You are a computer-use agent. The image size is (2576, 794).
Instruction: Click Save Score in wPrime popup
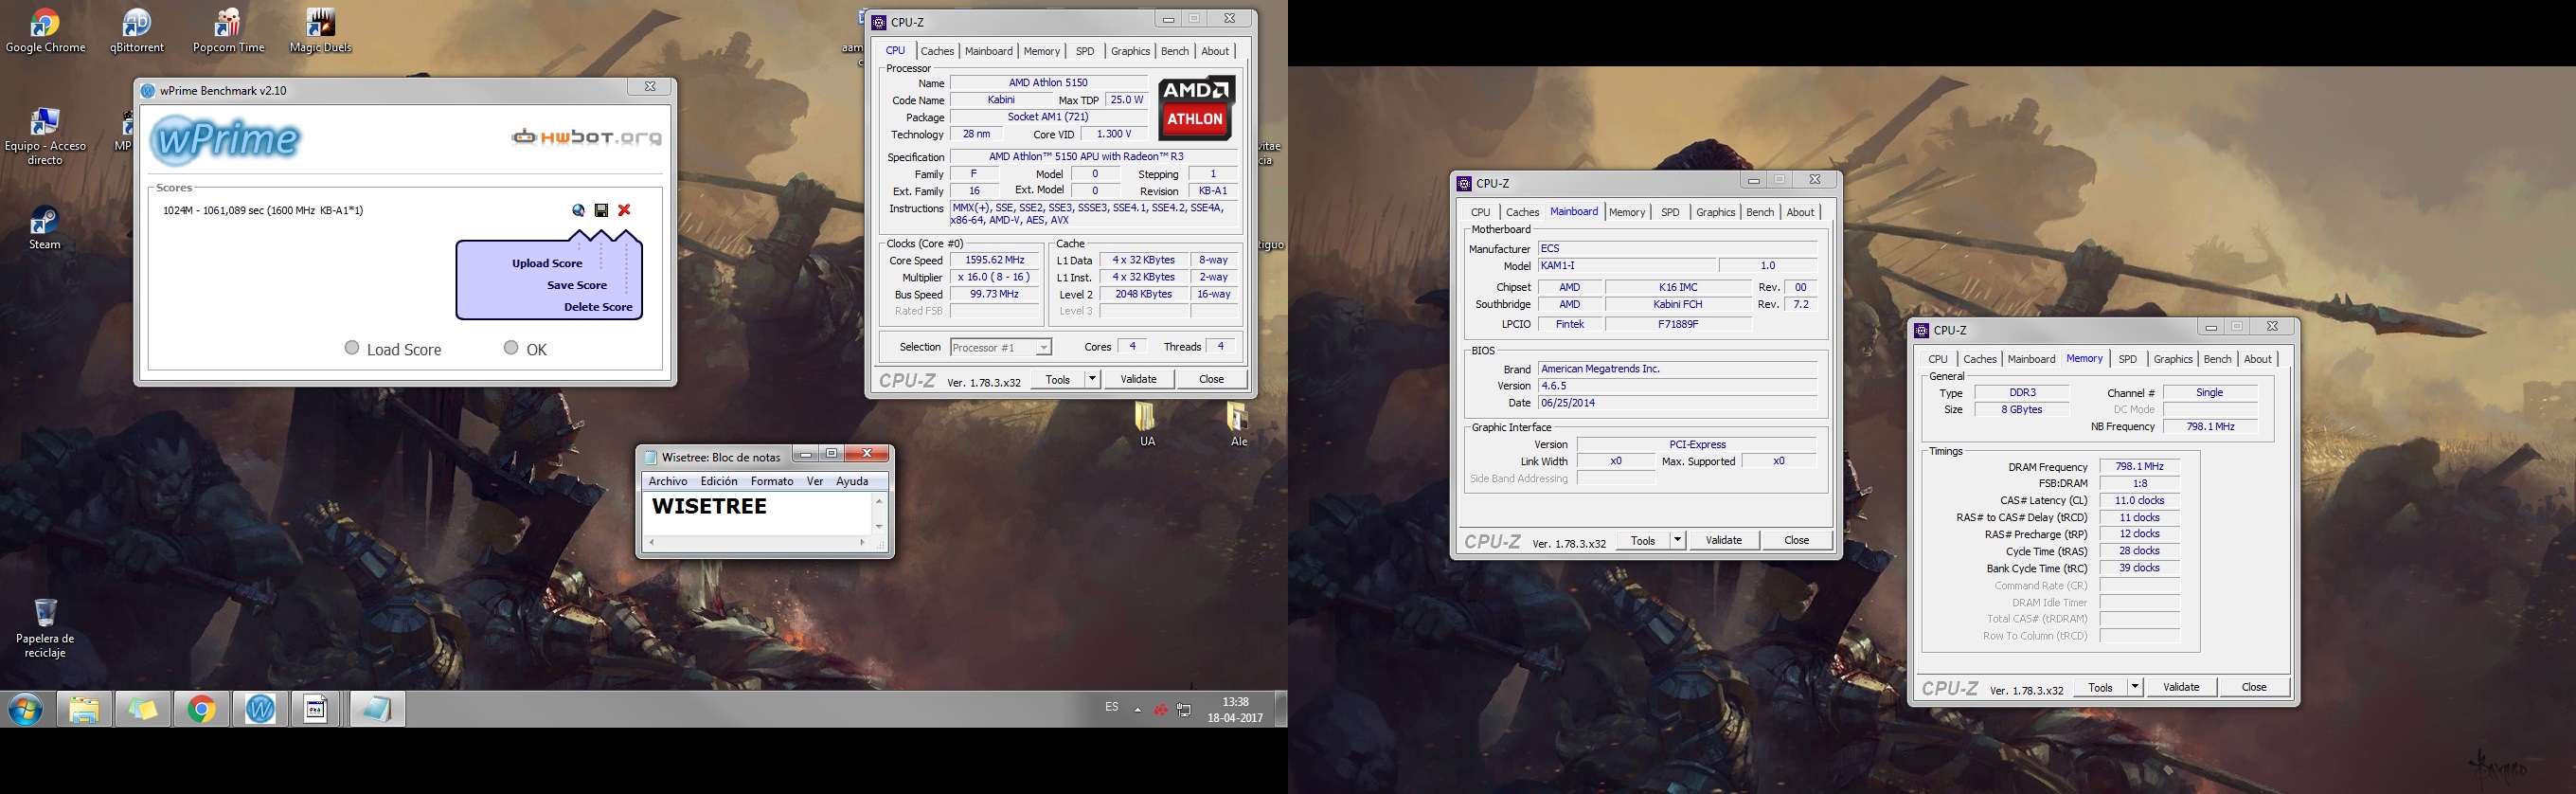[x=577, y=285]
